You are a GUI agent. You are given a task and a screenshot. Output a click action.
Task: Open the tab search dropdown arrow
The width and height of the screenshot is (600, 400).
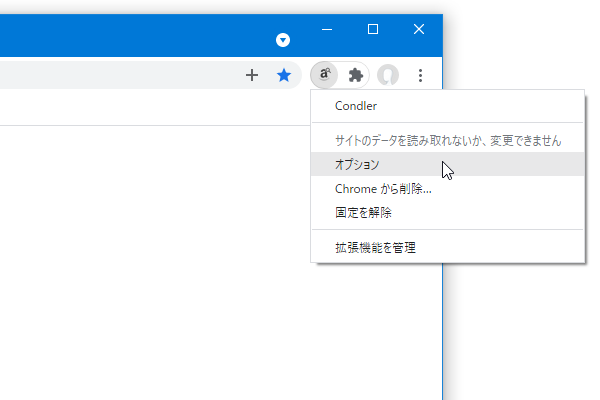pos(283,40)
